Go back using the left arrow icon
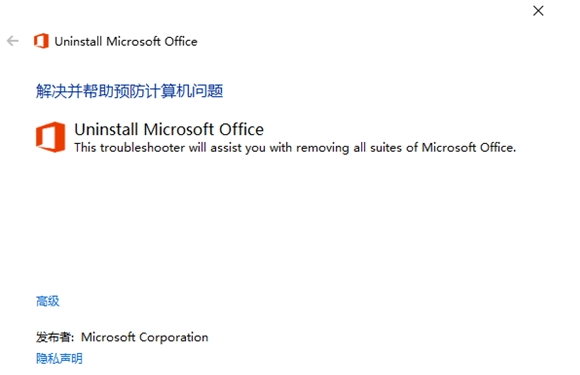Viewport: 580px width, 375px height. click(x=13, y=41)
